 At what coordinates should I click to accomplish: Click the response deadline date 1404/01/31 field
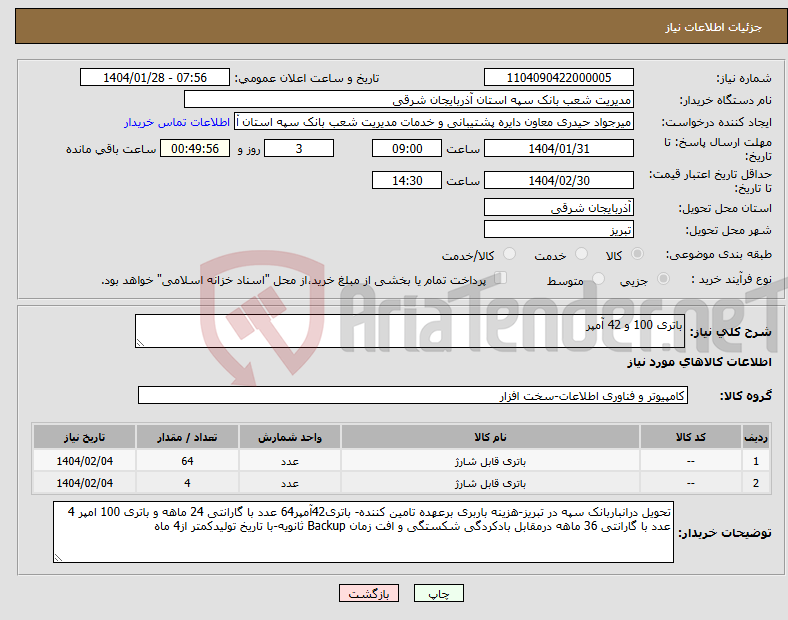pos(558,149)
